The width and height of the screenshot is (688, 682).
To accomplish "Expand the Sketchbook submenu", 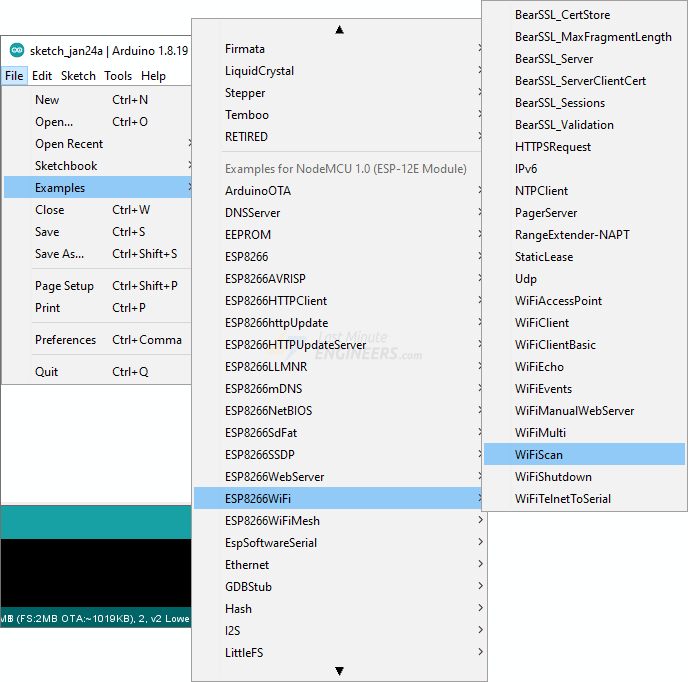I will click(x=66, y=166).
